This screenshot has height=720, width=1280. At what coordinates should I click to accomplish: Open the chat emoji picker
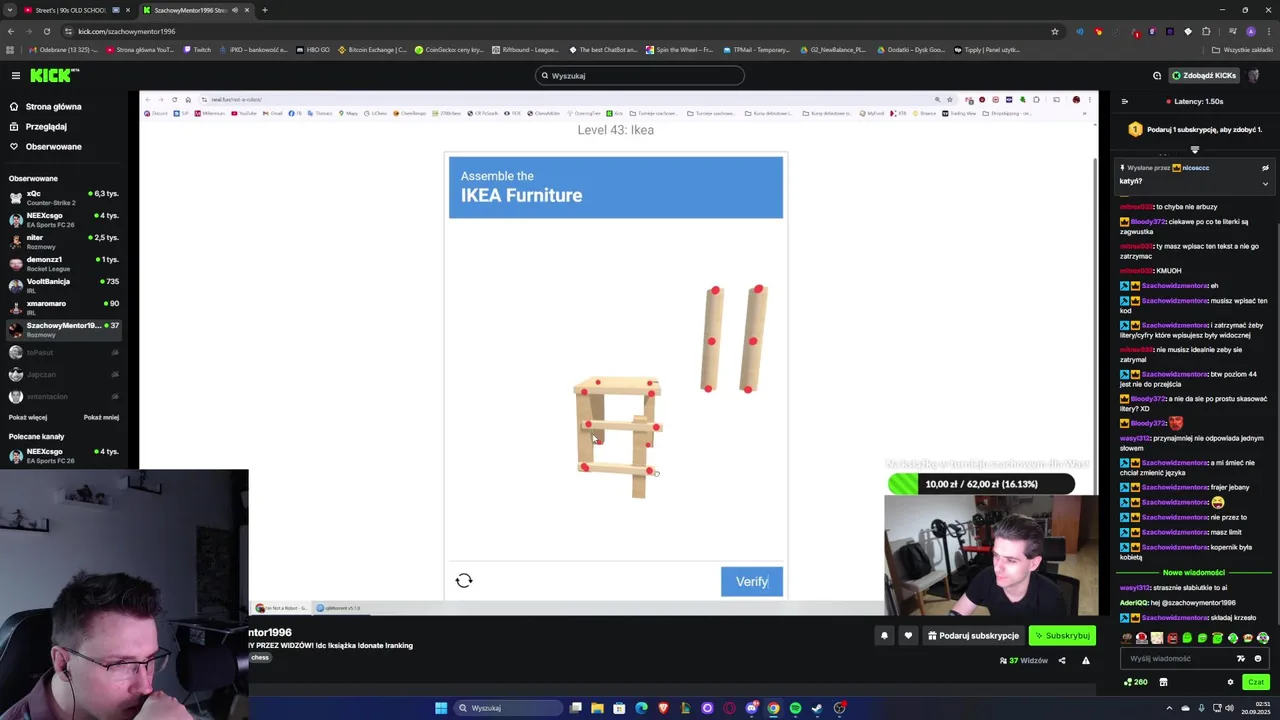1258,658
